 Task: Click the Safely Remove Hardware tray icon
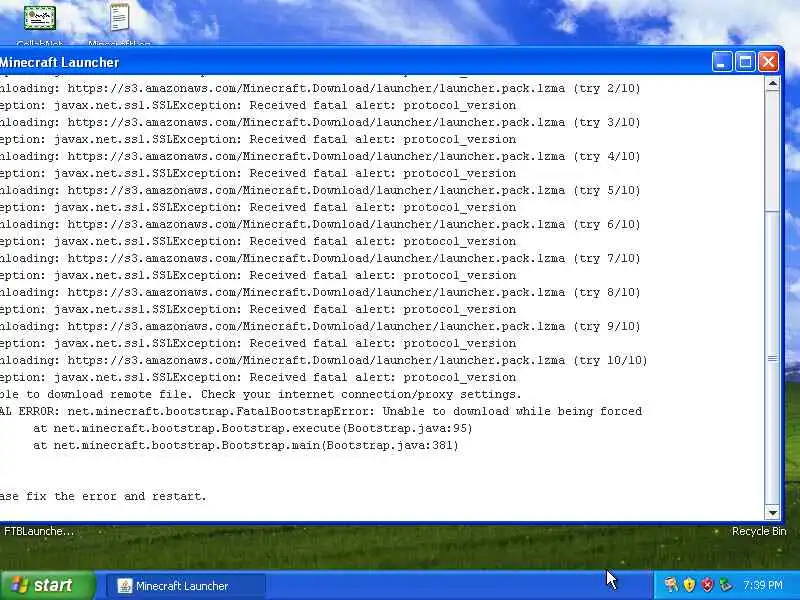(x=726, y=585)
